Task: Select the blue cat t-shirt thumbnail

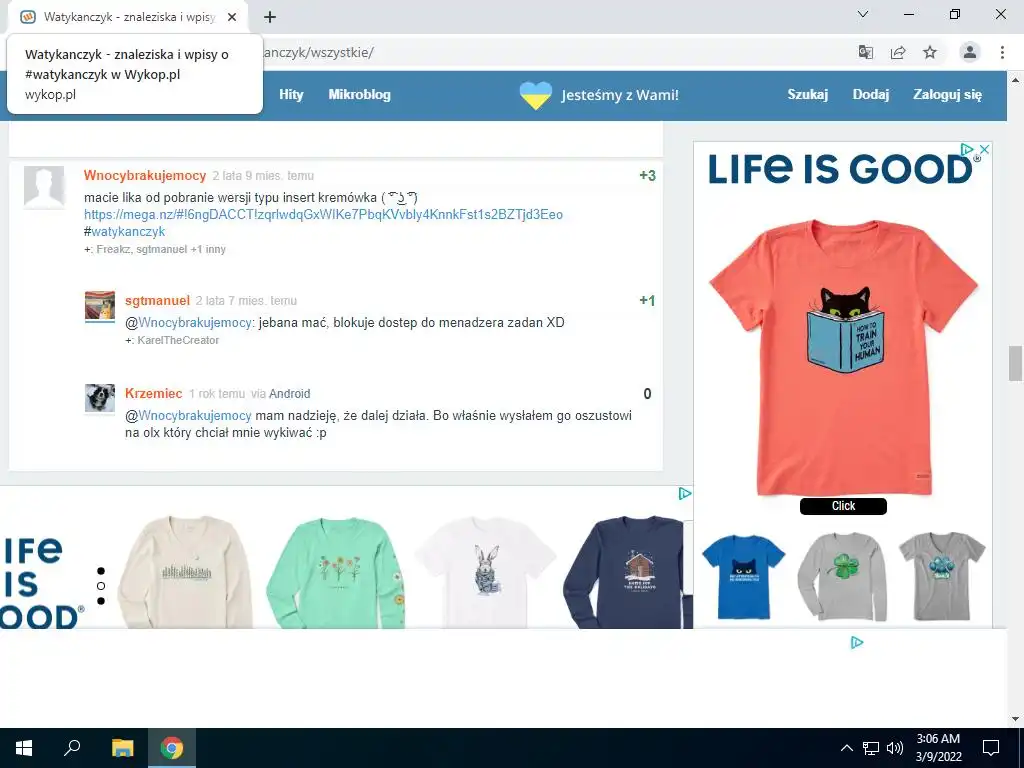Action: click(x=744, y=577)
